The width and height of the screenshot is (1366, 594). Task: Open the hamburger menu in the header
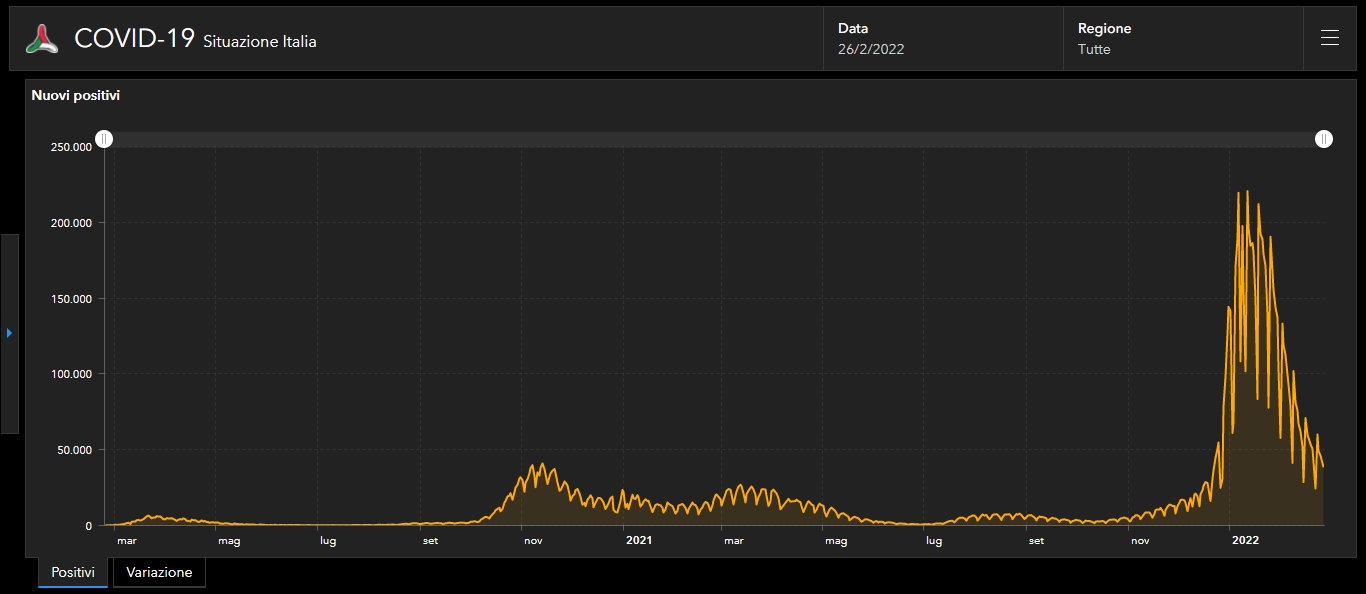pos(1329,38)
